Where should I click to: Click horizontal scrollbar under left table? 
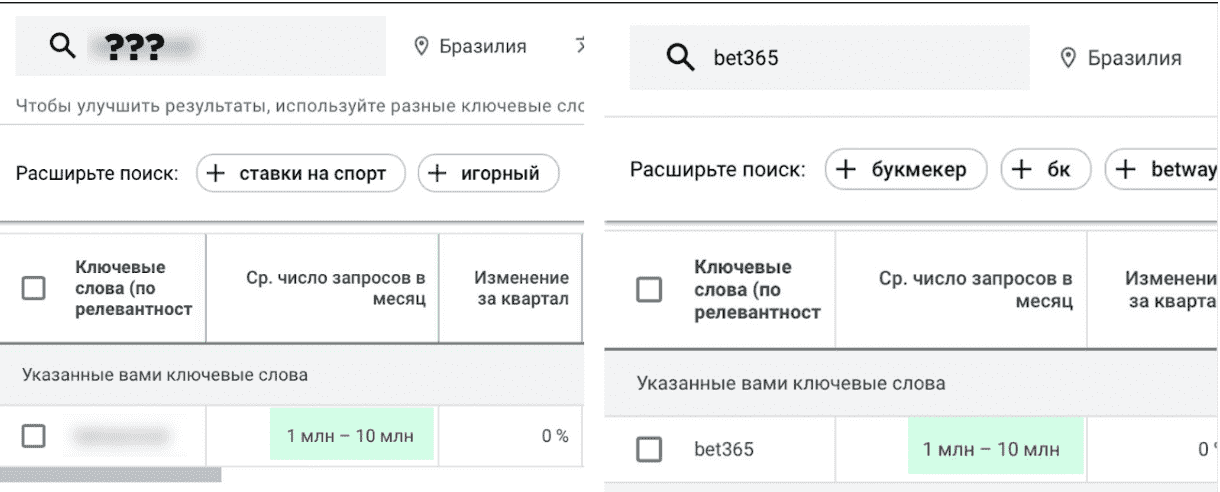click(110, 475)
